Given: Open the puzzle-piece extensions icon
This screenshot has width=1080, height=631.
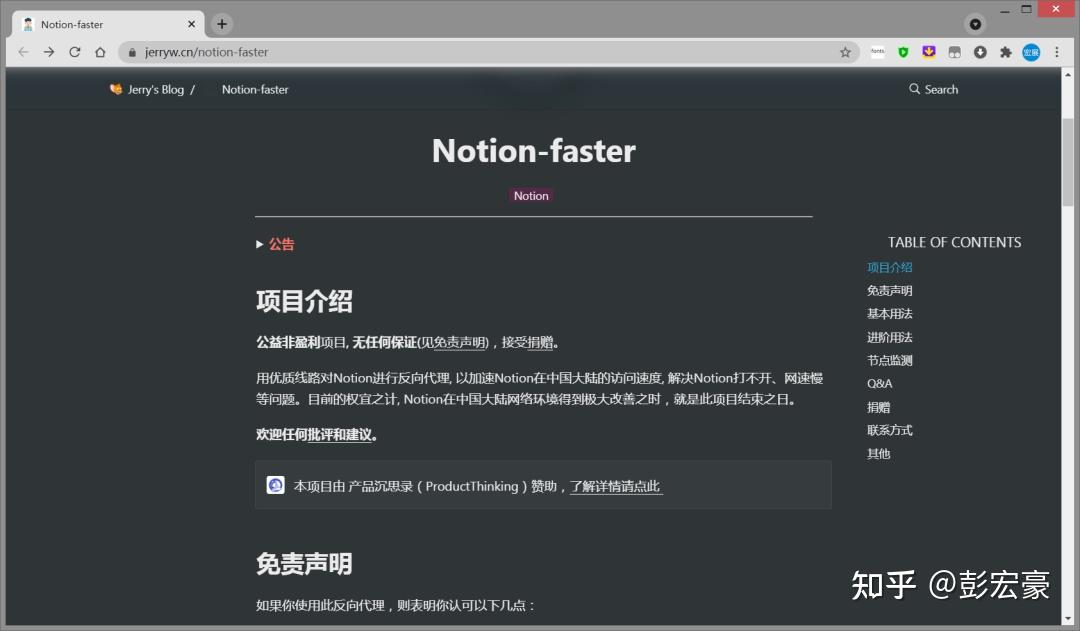Looking at the screenshot, I should [1005, 52].
